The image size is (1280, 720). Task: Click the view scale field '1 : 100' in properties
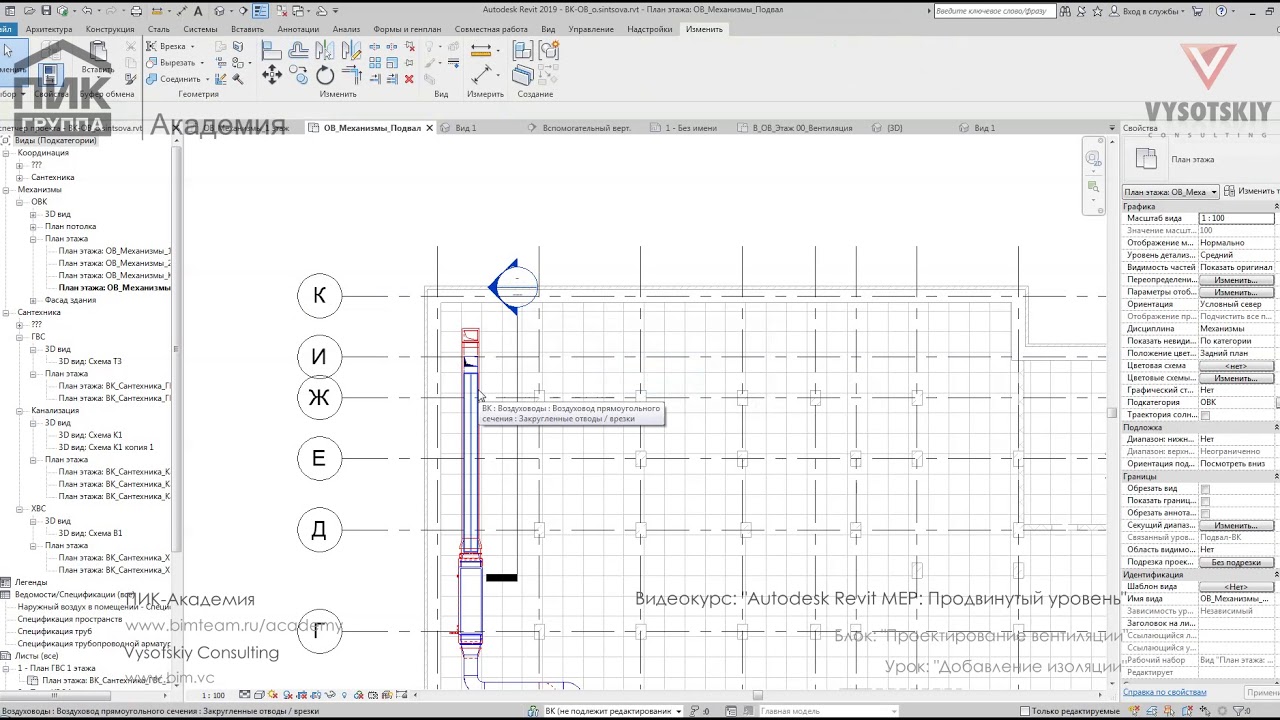[x=1236, y=218]
